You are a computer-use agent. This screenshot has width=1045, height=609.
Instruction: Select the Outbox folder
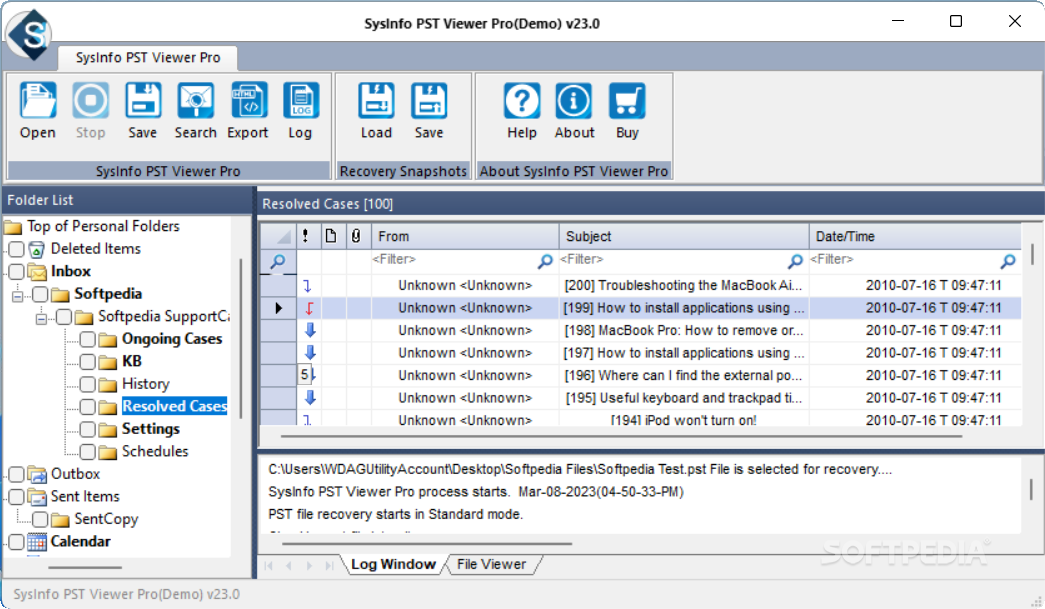pos(75,474)
